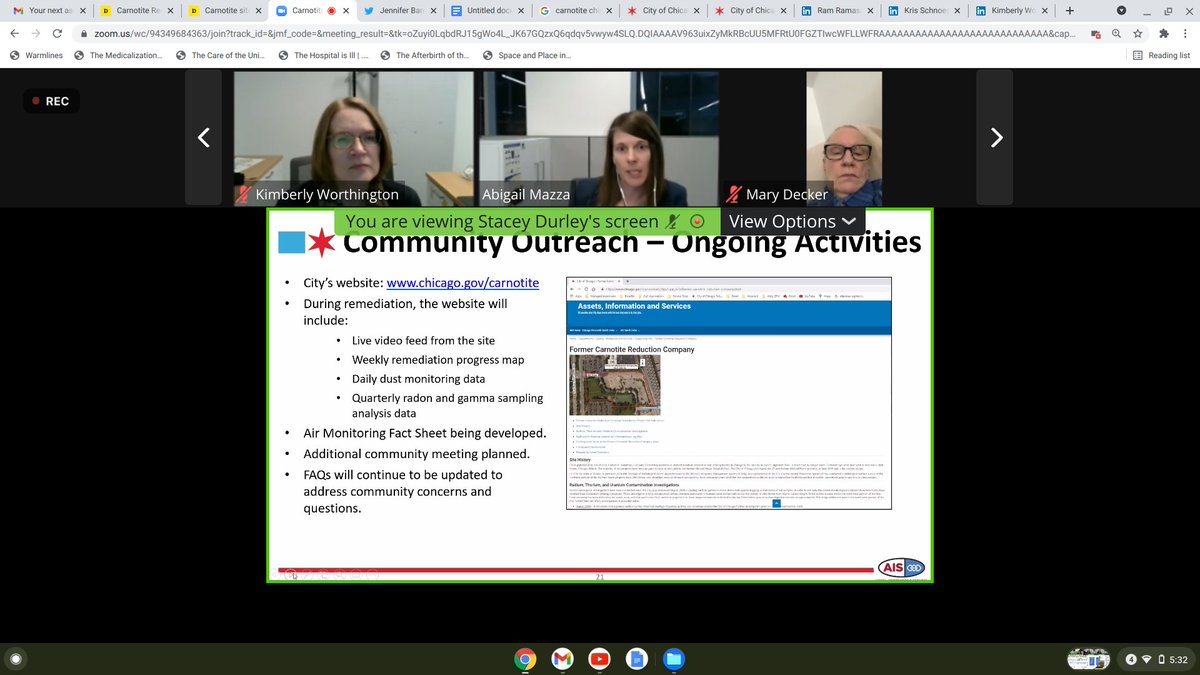The height and width of the screenshot is (675, 1200).
Task: Open The Care of the Uni bookmark
Action: pos(223,55)
